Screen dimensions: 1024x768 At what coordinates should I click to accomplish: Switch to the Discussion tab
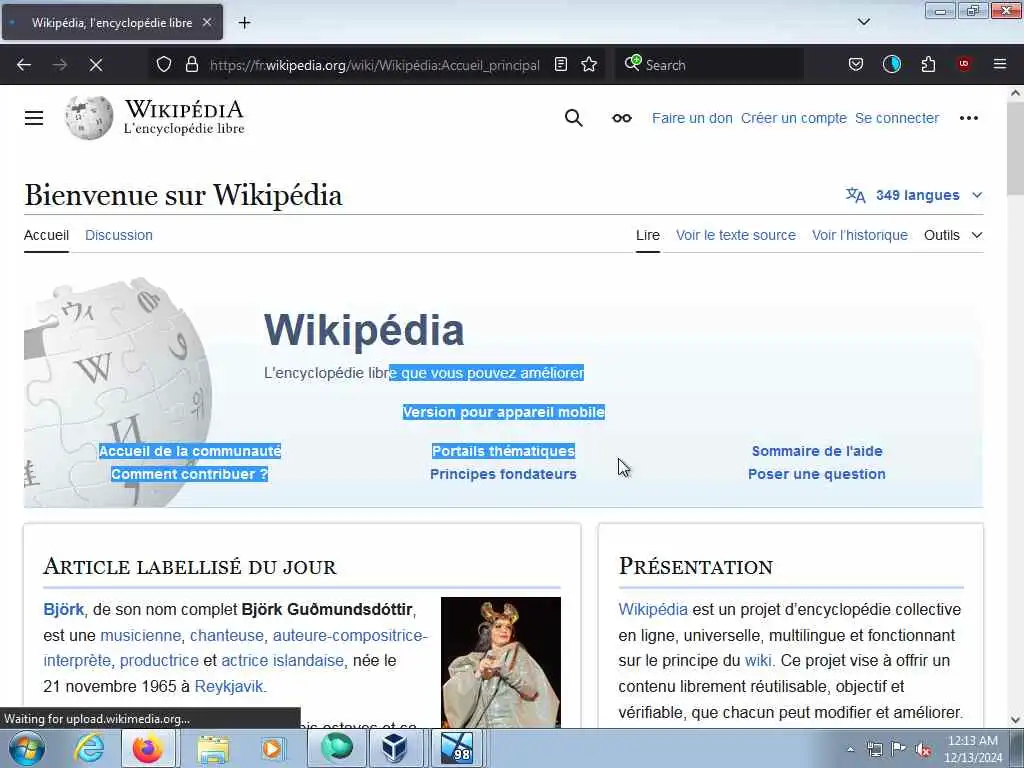click(x=119, y=235)
